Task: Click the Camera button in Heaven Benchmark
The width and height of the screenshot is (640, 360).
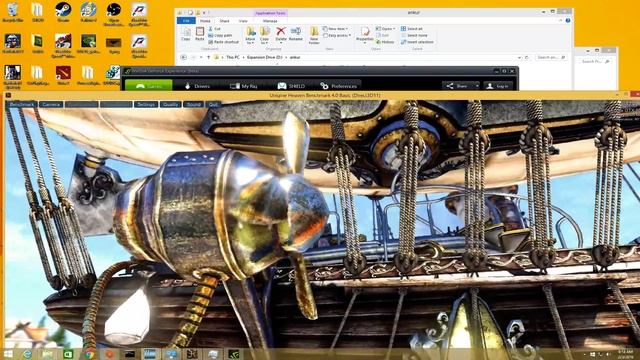Action: click(x=51, y=104)
